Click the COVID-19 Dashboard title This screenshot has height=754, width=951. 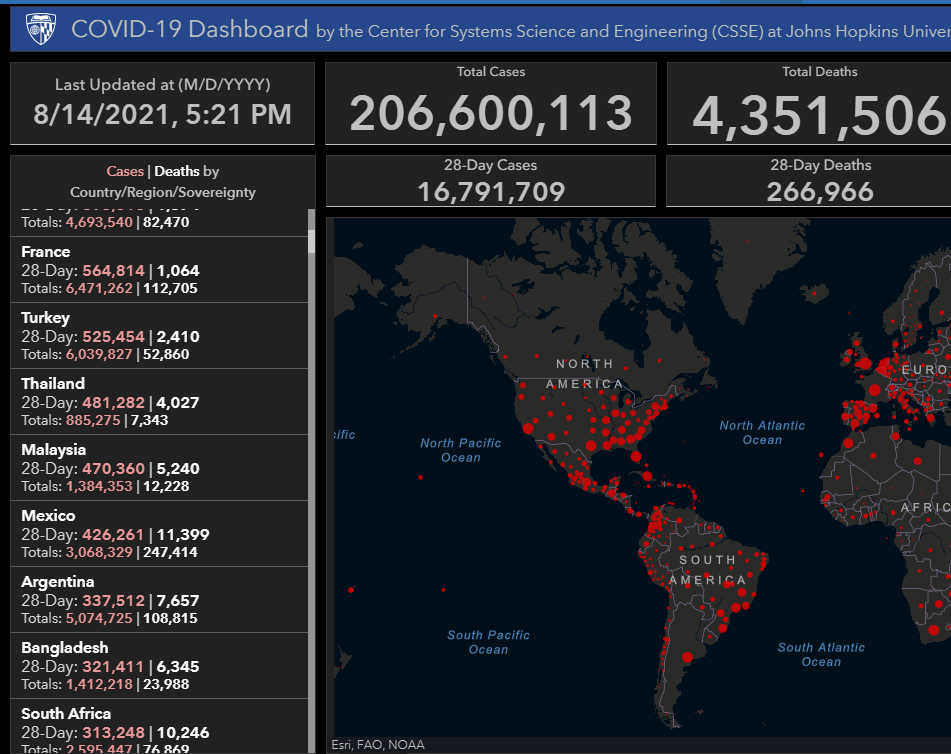(190, 29)
